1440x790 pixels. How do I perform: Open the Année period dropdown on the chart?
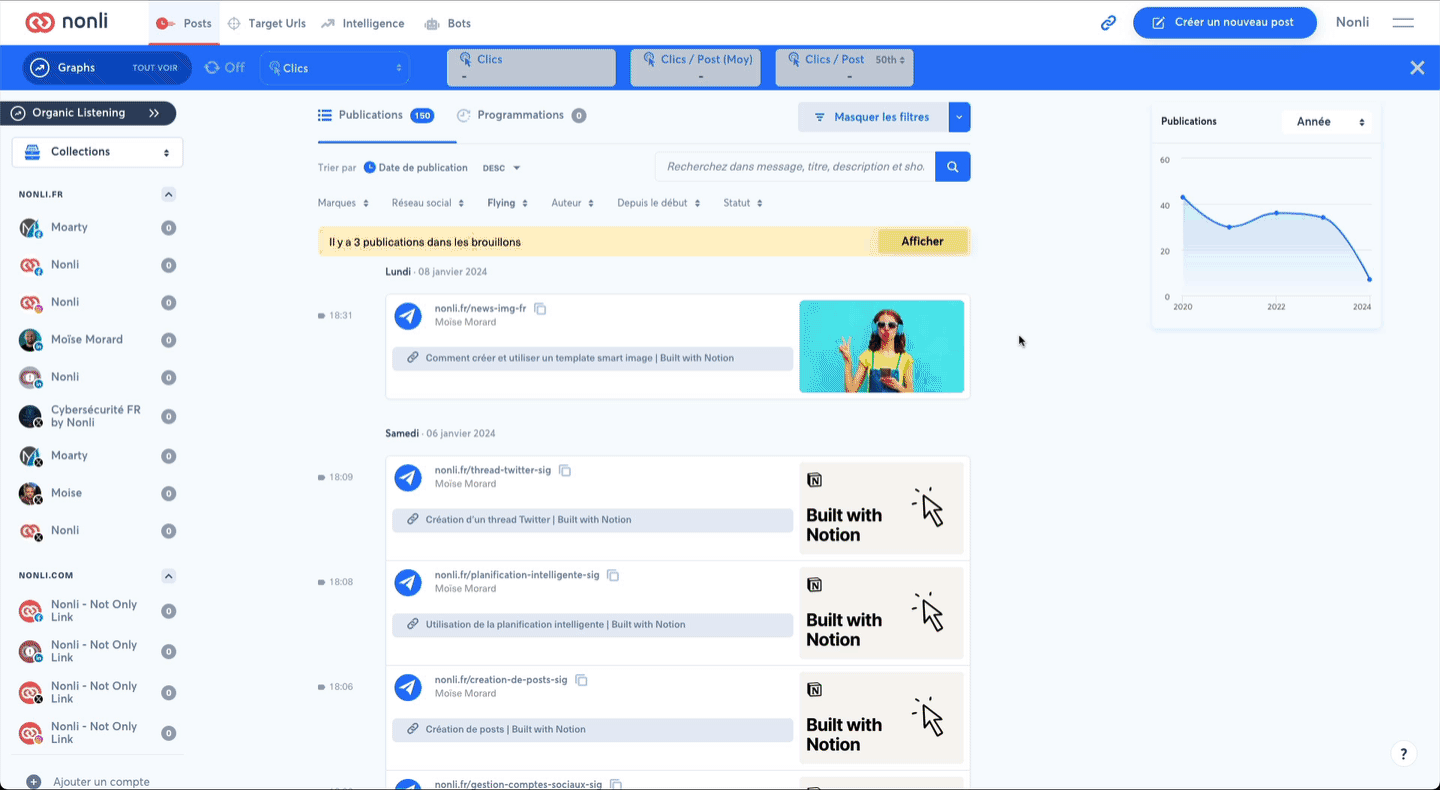coord(1328,122)
